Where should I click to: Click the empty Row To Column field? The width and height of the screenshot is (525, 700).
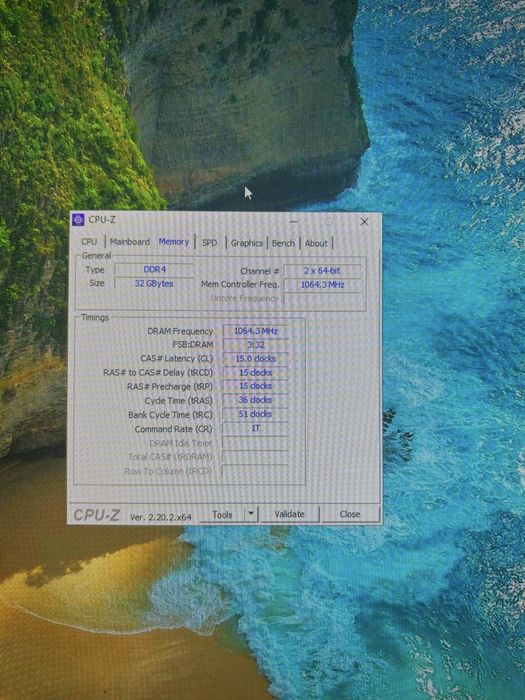(x=255, y=471)
